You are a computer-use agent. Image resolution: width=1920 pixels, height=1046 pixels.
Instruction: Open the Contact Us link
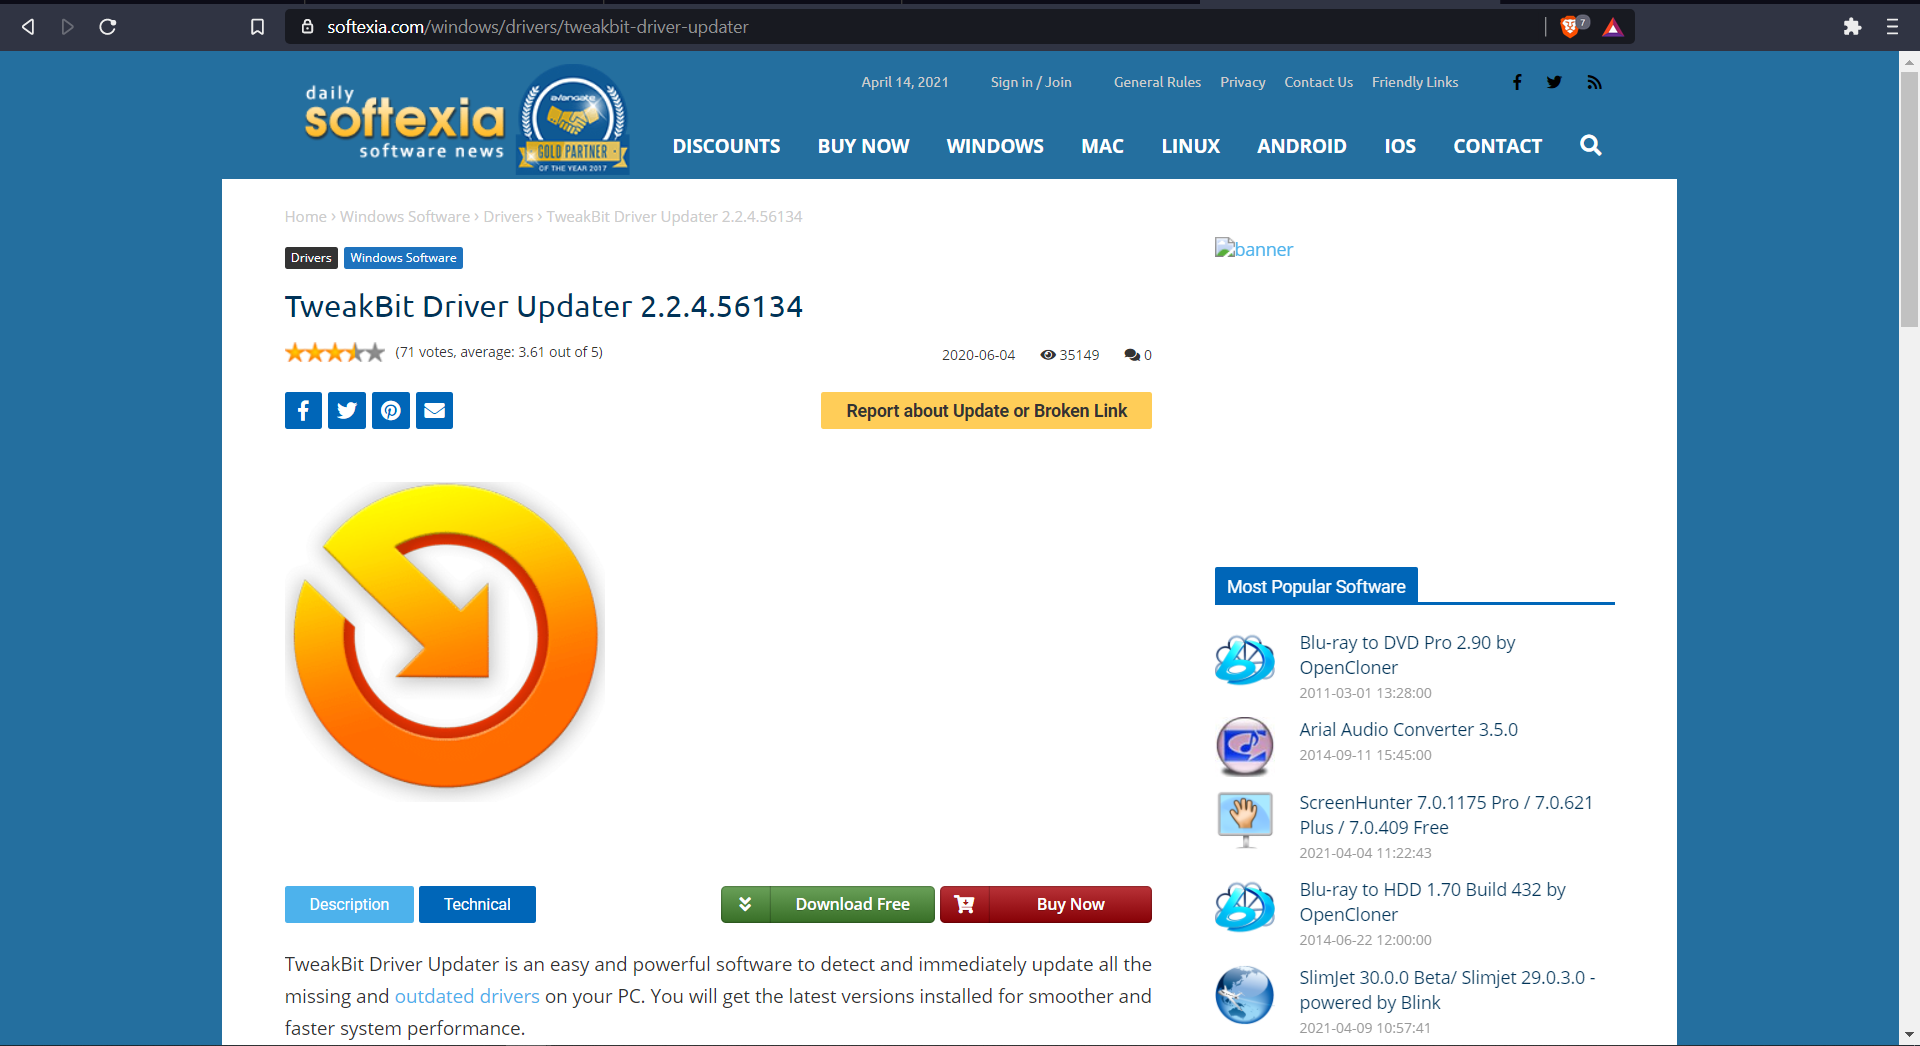click(1318, 82)
